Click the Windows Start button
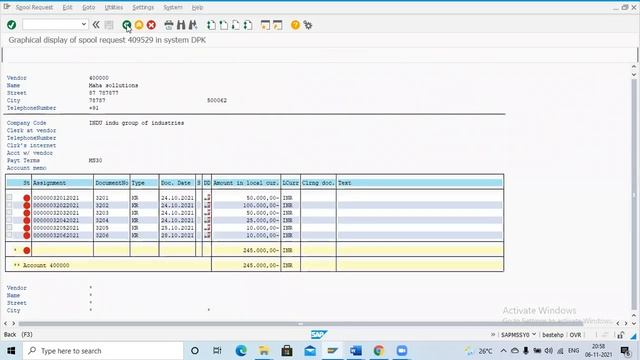Screen dimensions: 640x360 (11, 351)
